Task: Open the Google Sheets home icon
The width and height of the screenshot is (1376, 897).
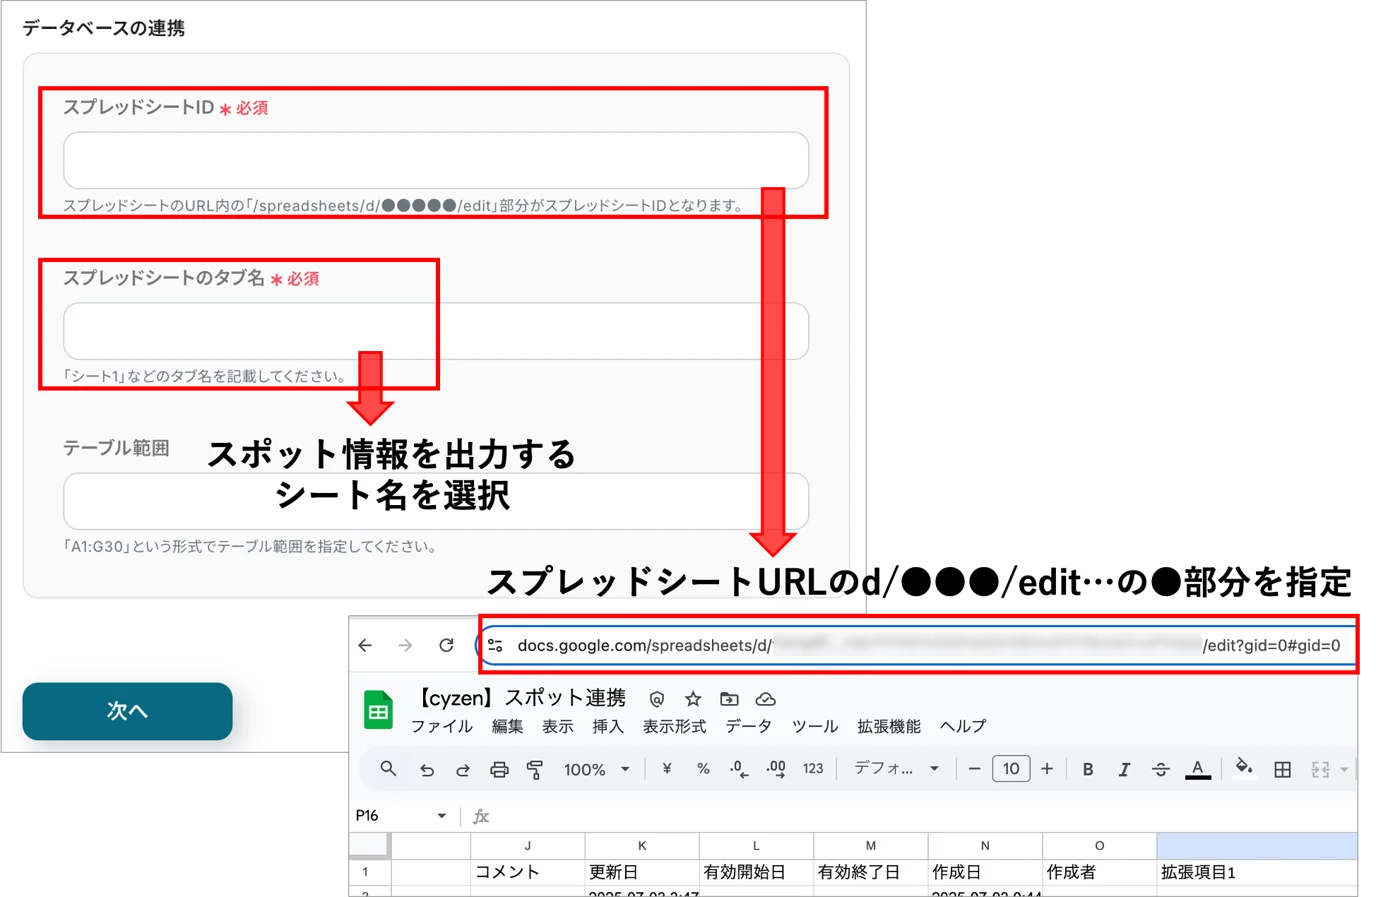Action: (x=378, y=710)
